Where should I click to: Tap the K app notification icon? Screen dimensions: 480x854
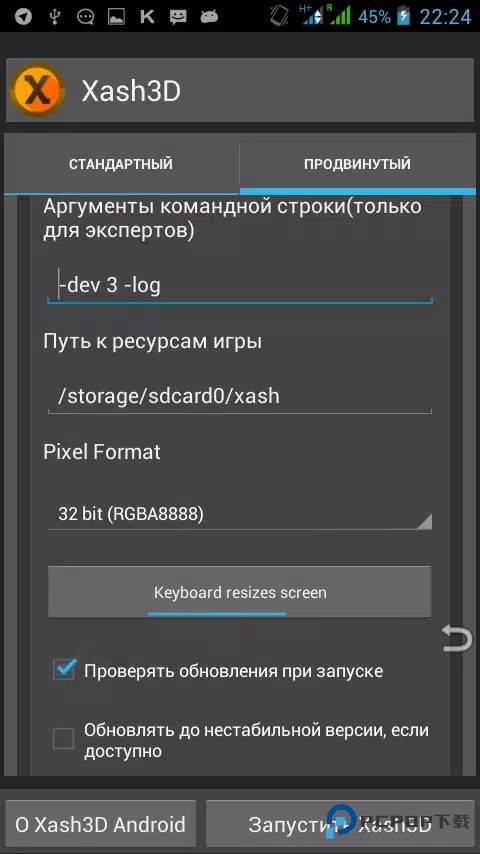[147, 17]
